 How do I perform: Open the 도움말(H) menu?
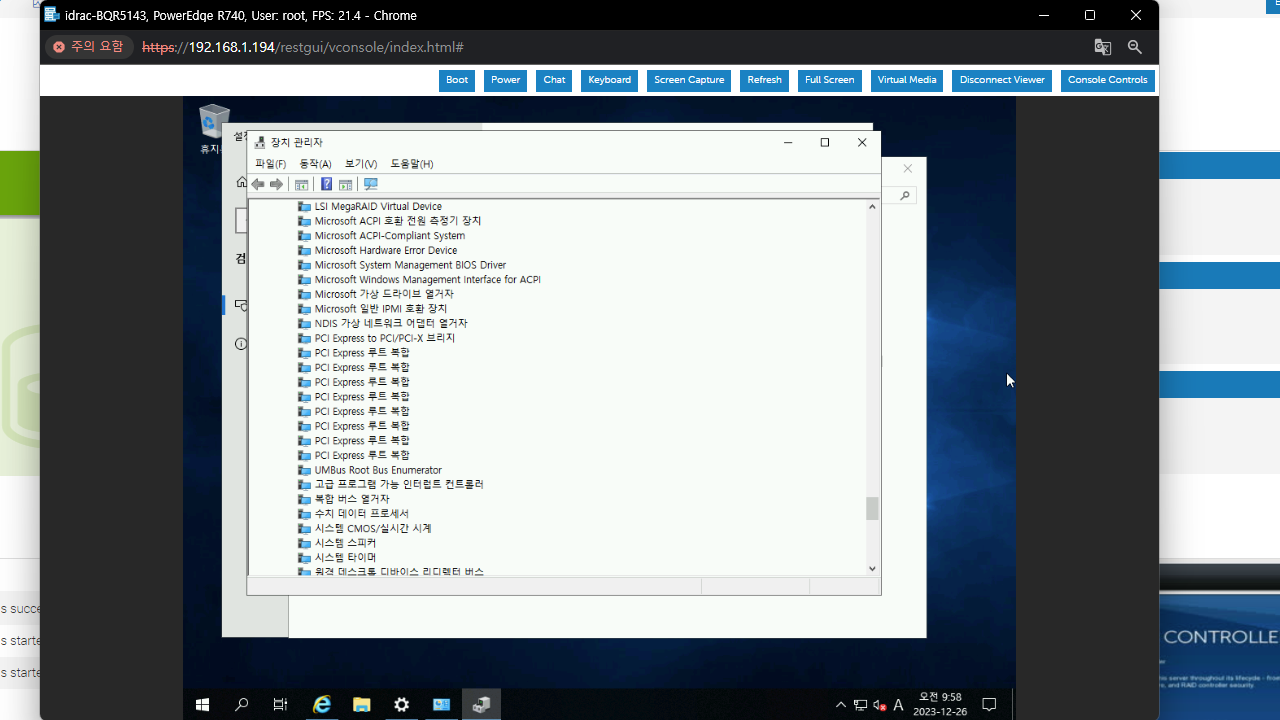click(x=411, y=164)
